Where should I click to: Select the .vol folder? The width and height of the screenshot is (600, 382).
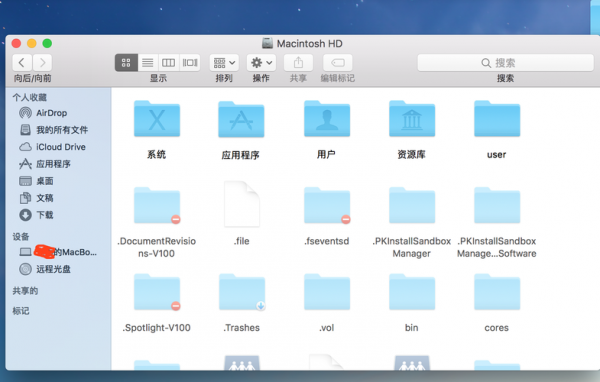327,292
